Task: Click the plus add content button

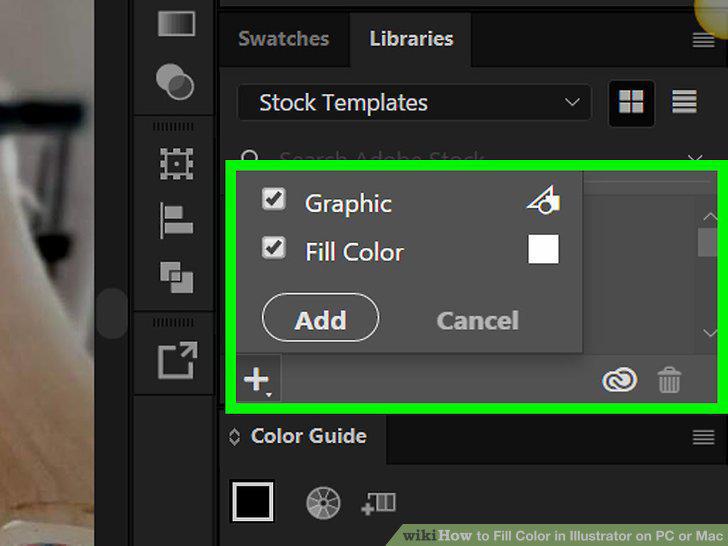Action: 258,381
